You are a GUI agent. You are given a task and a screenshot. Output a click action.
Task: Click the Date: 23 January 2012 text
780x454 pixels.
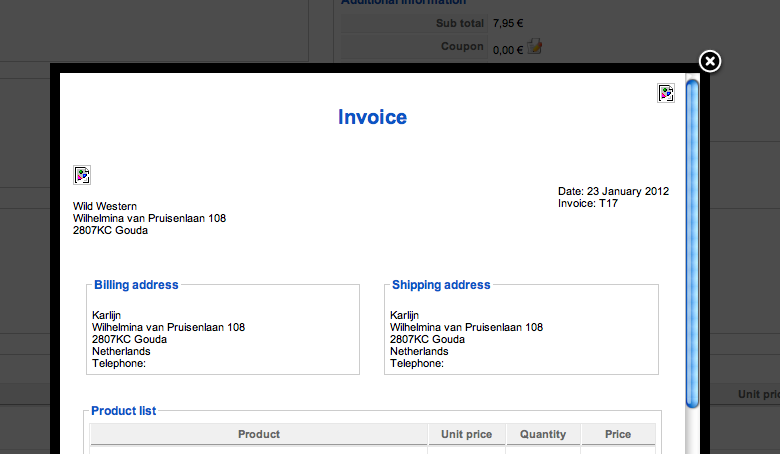[613, 191]
